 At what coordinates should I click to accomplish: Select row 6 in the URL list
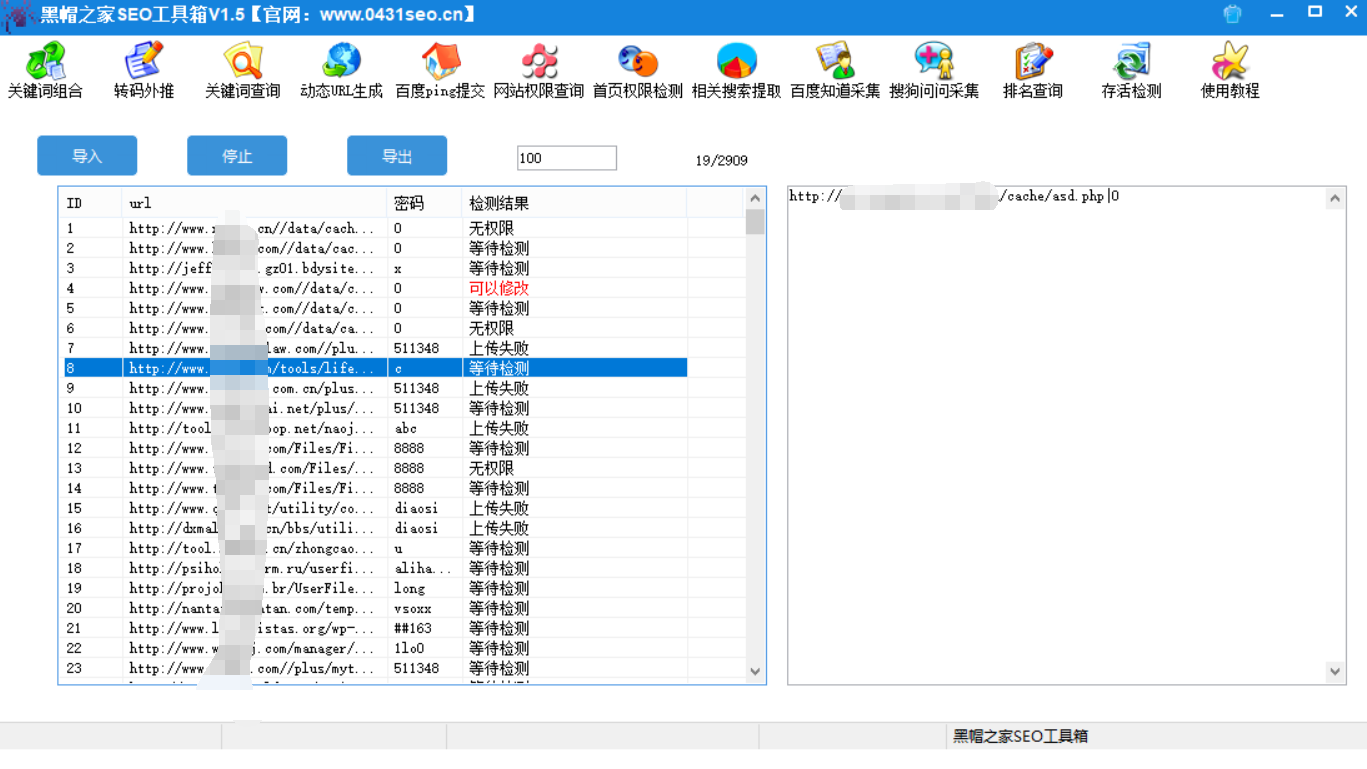[375, 328]
